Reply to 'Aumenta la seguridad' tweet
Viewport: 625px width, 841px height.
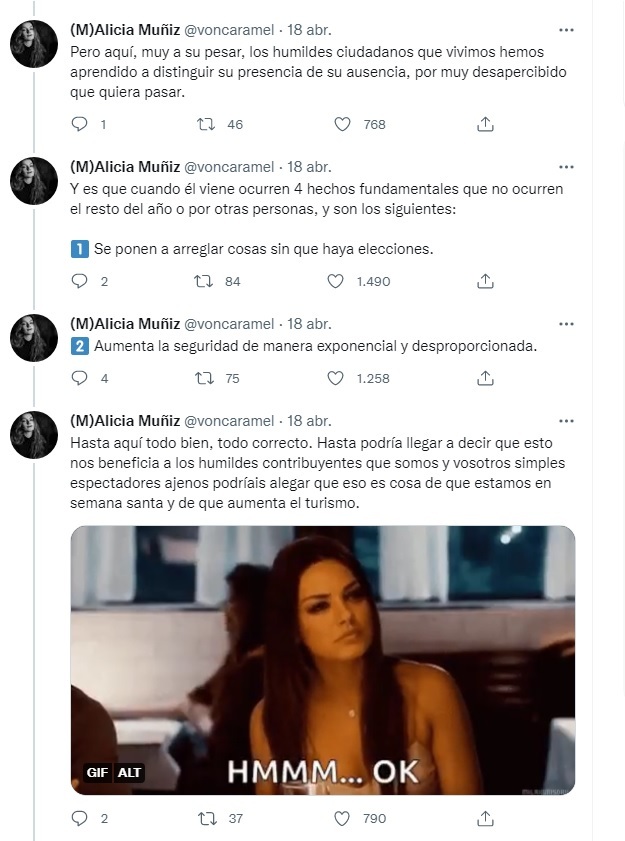click(x=82, y=378)
